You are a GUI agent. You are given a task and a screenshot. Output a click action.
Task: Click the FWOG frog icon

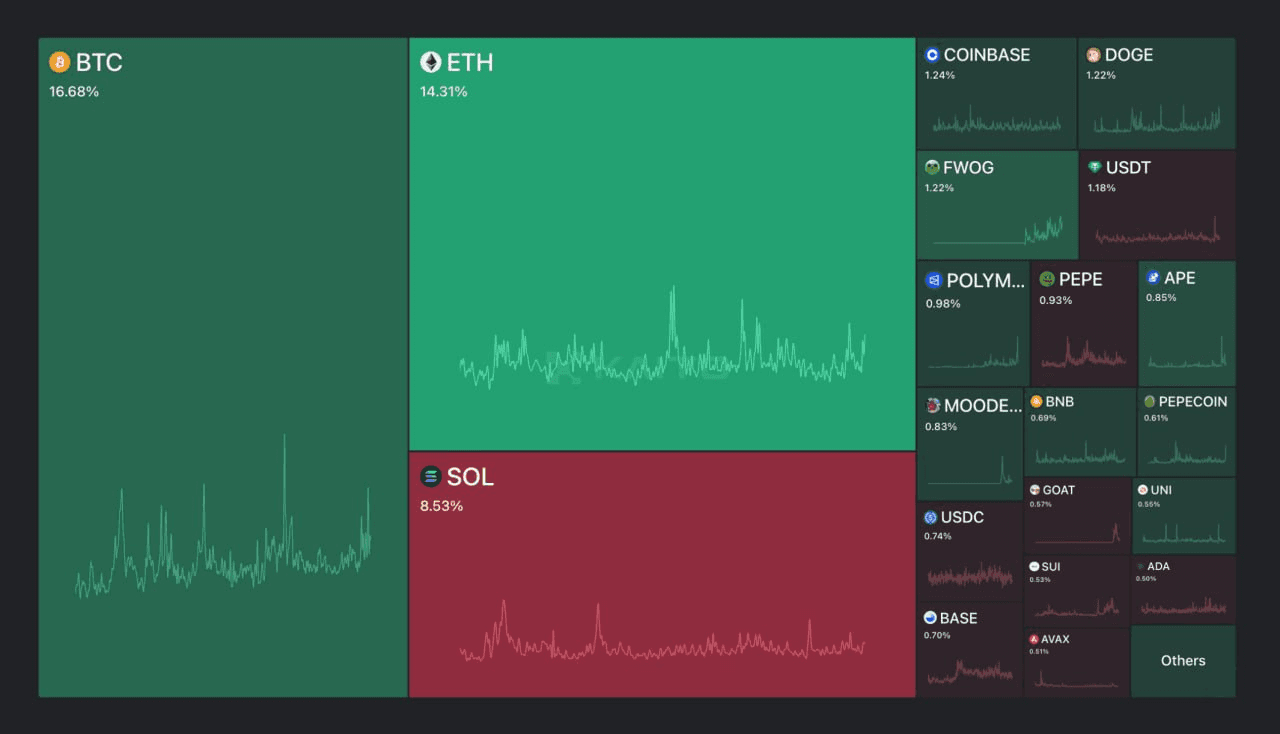pos(932,167)
